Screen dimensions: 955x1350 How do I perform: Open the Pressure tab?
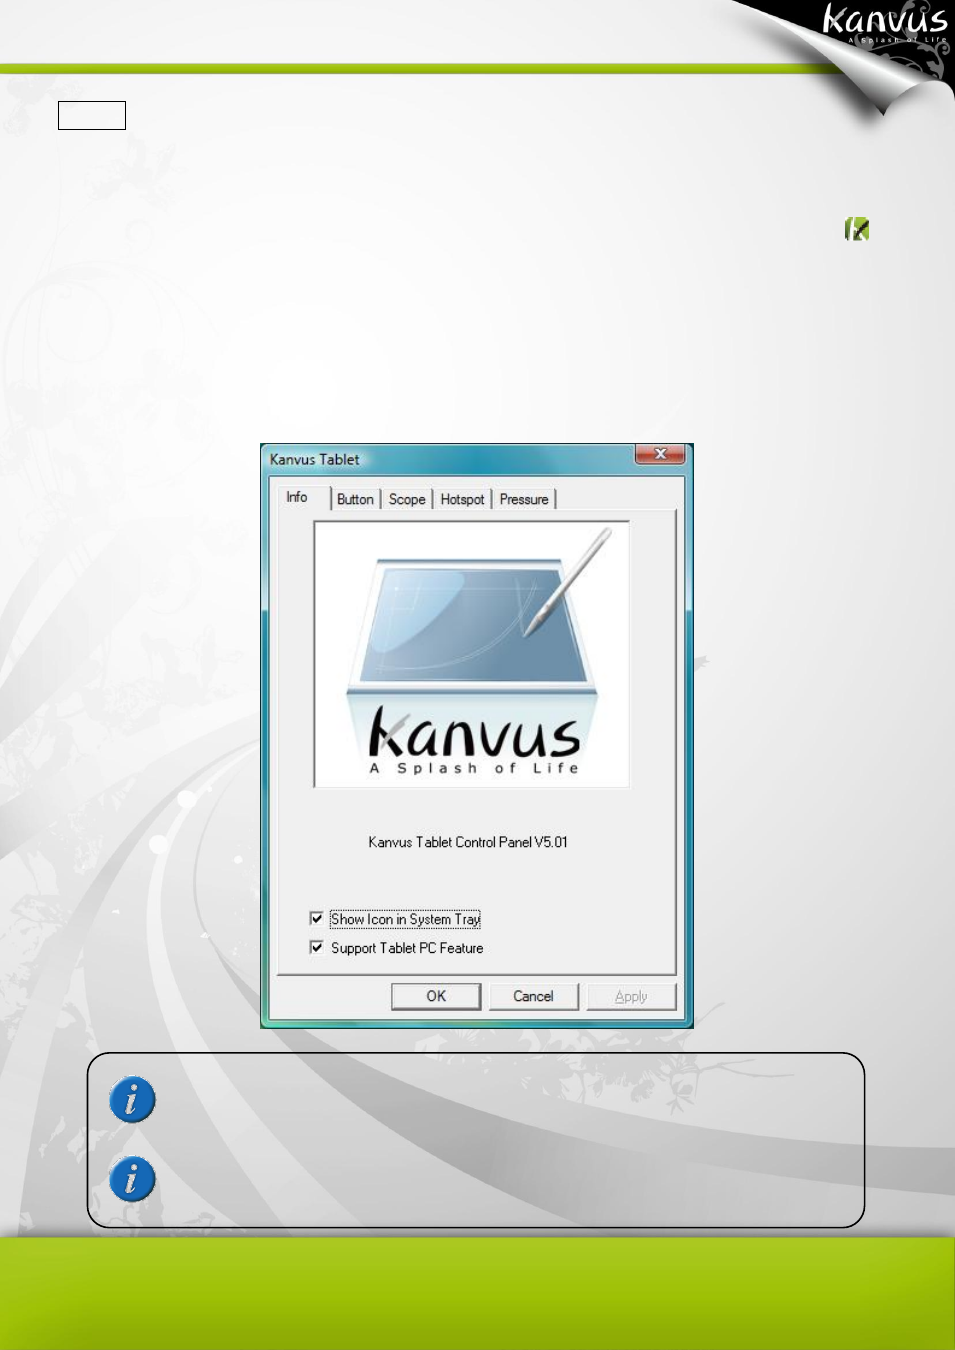pyautogui.click(x=524, y=499)
